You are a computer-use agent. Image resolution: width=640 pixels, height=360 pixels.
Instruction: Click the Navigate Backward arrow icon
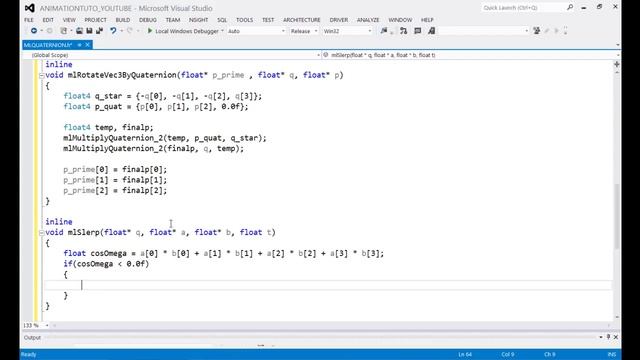34,31
